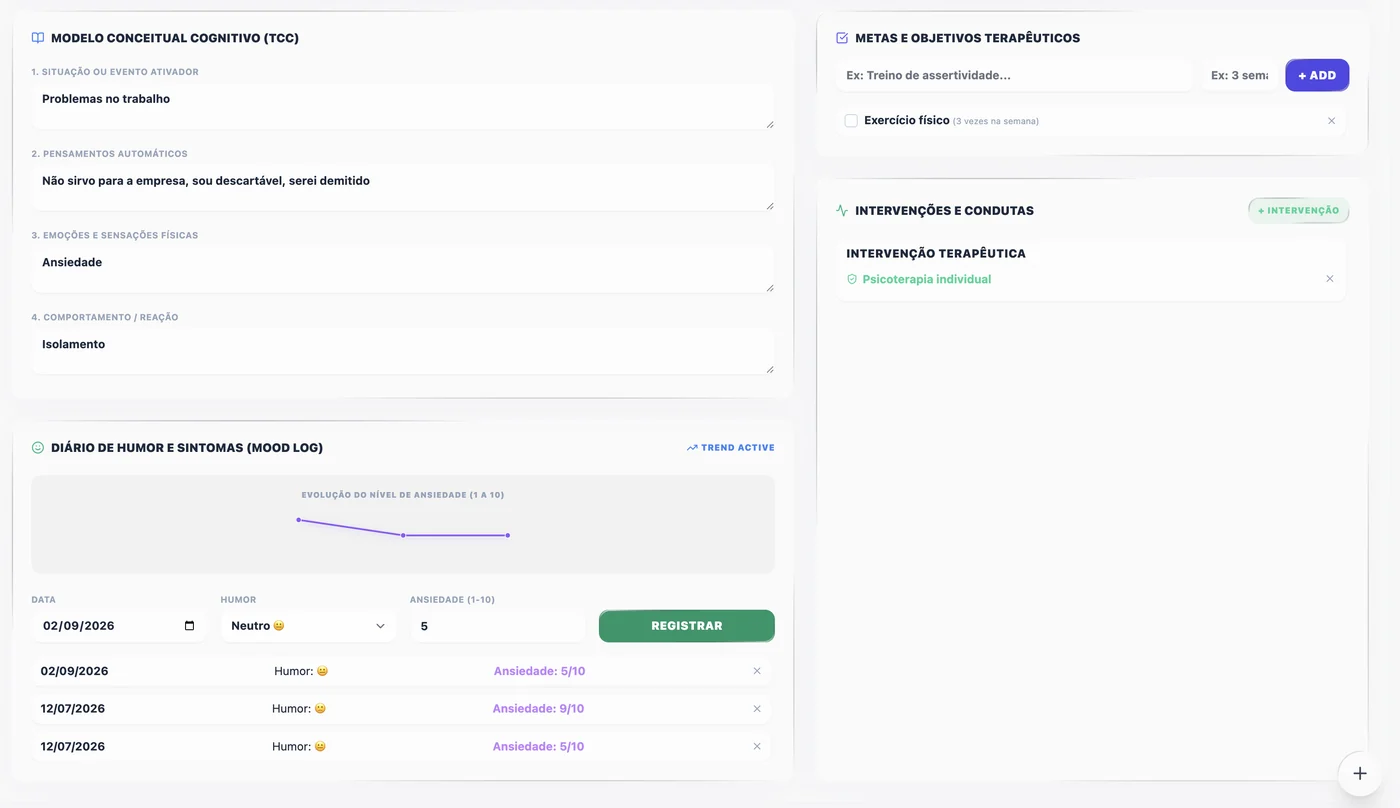The height and width of the screenshot is (808, 1400).
Task: Select the Psicoterapia individual text
Action: tap(927, 280)
